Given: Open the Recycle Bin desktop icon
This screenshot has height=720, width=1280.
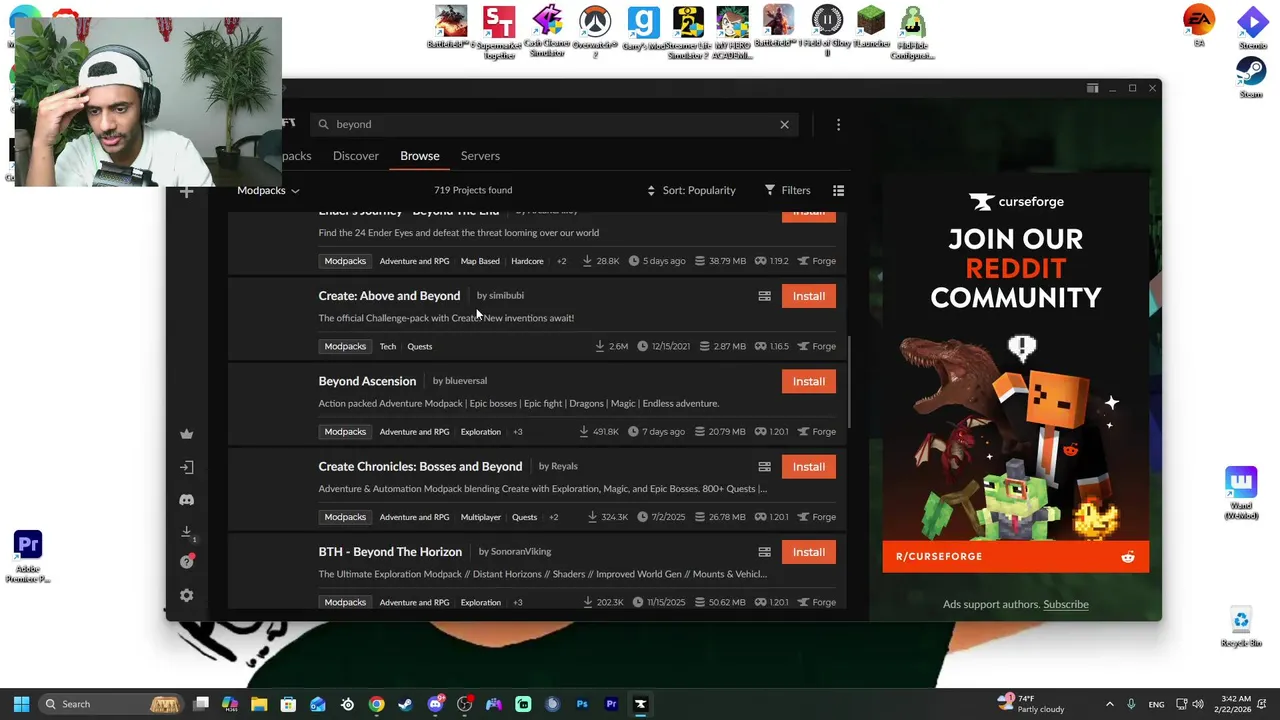Looking at the screenshot, I should (x=1241, y=627).
